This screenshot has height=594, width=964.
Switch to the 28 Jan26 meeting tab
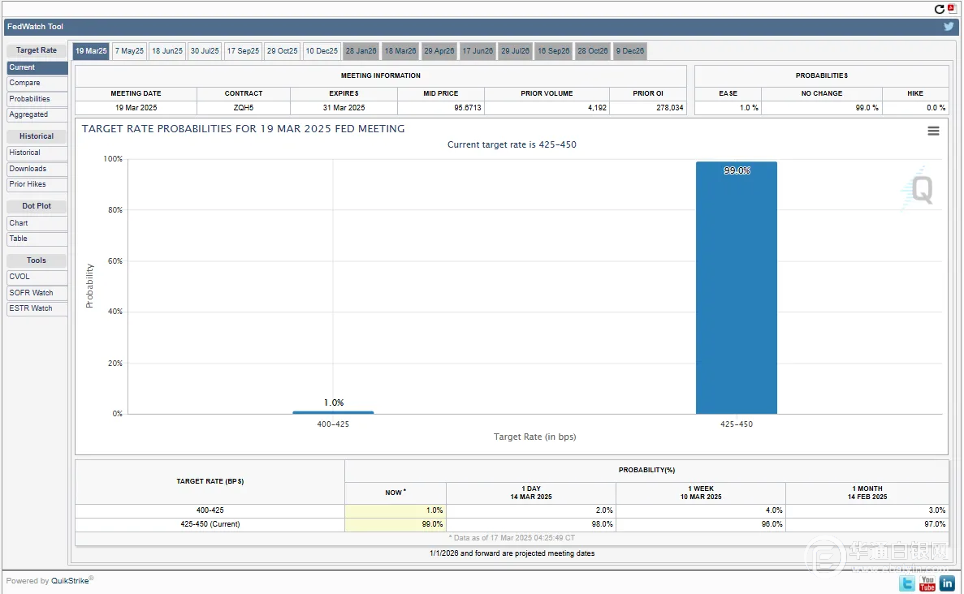click(361, 51)
